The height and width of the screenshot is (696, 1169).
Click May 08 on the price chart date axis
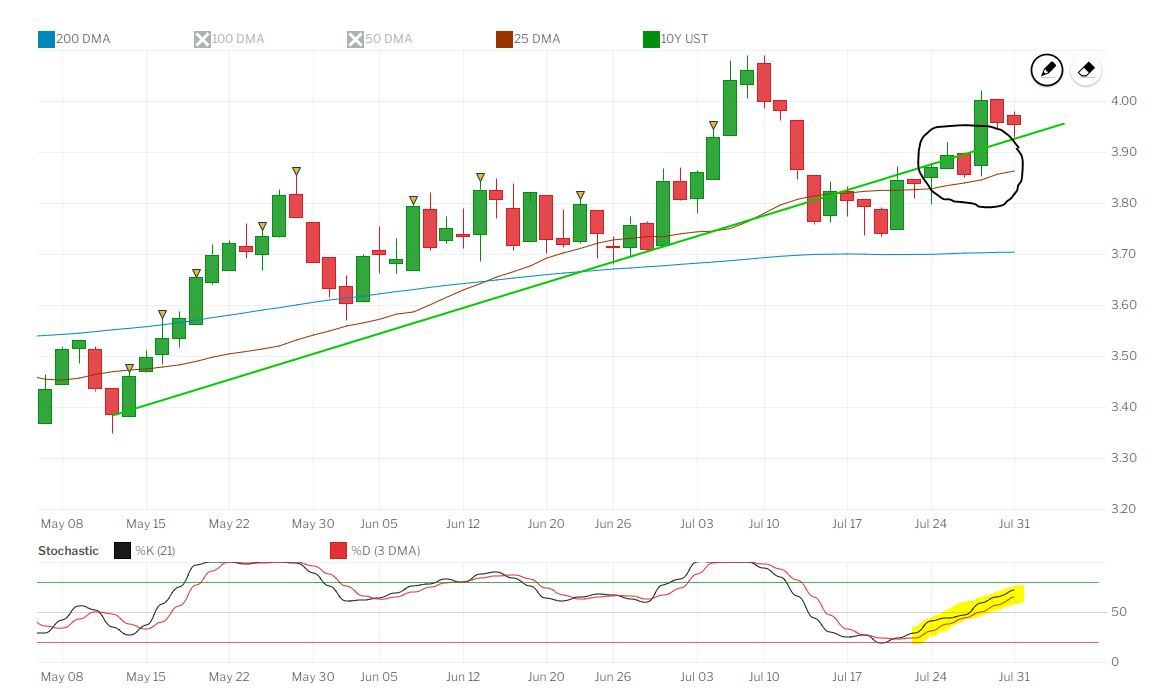tap(62, 524)
